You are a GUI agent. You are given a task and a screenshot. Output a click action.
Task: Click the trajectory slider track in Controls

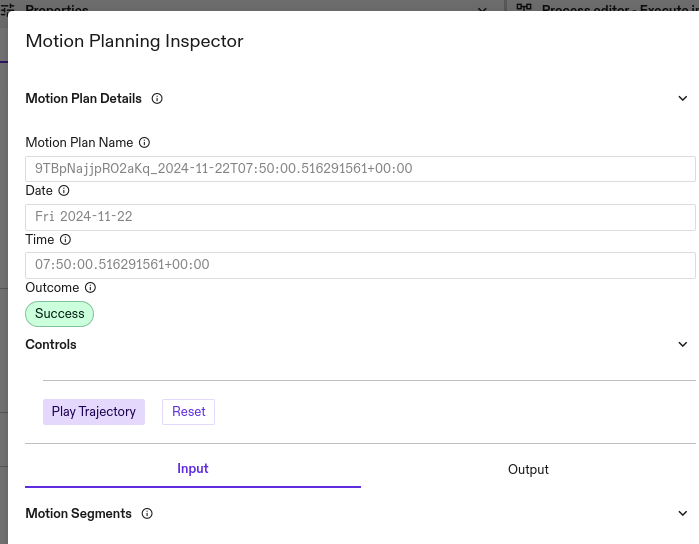368,380
